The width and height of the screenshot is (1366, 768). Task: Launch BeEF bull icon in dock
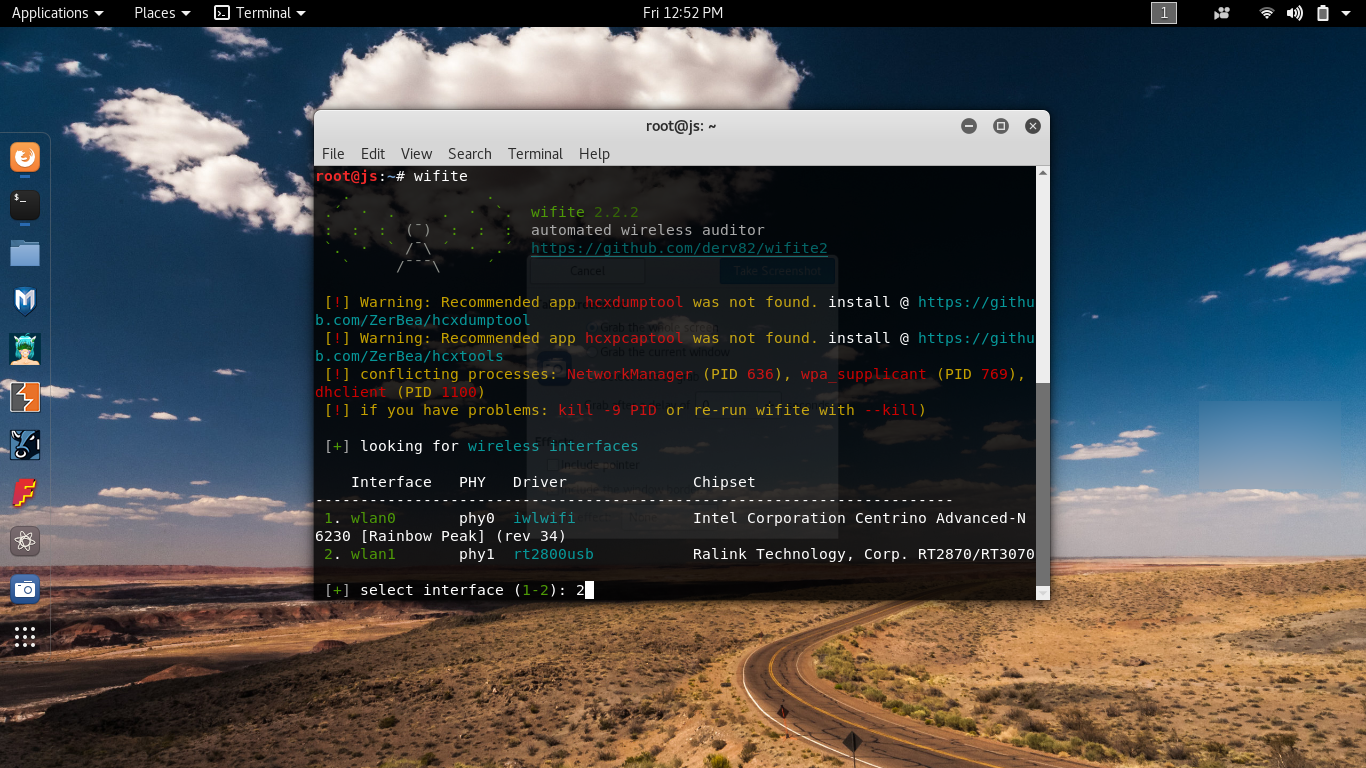tap(25, 445)
